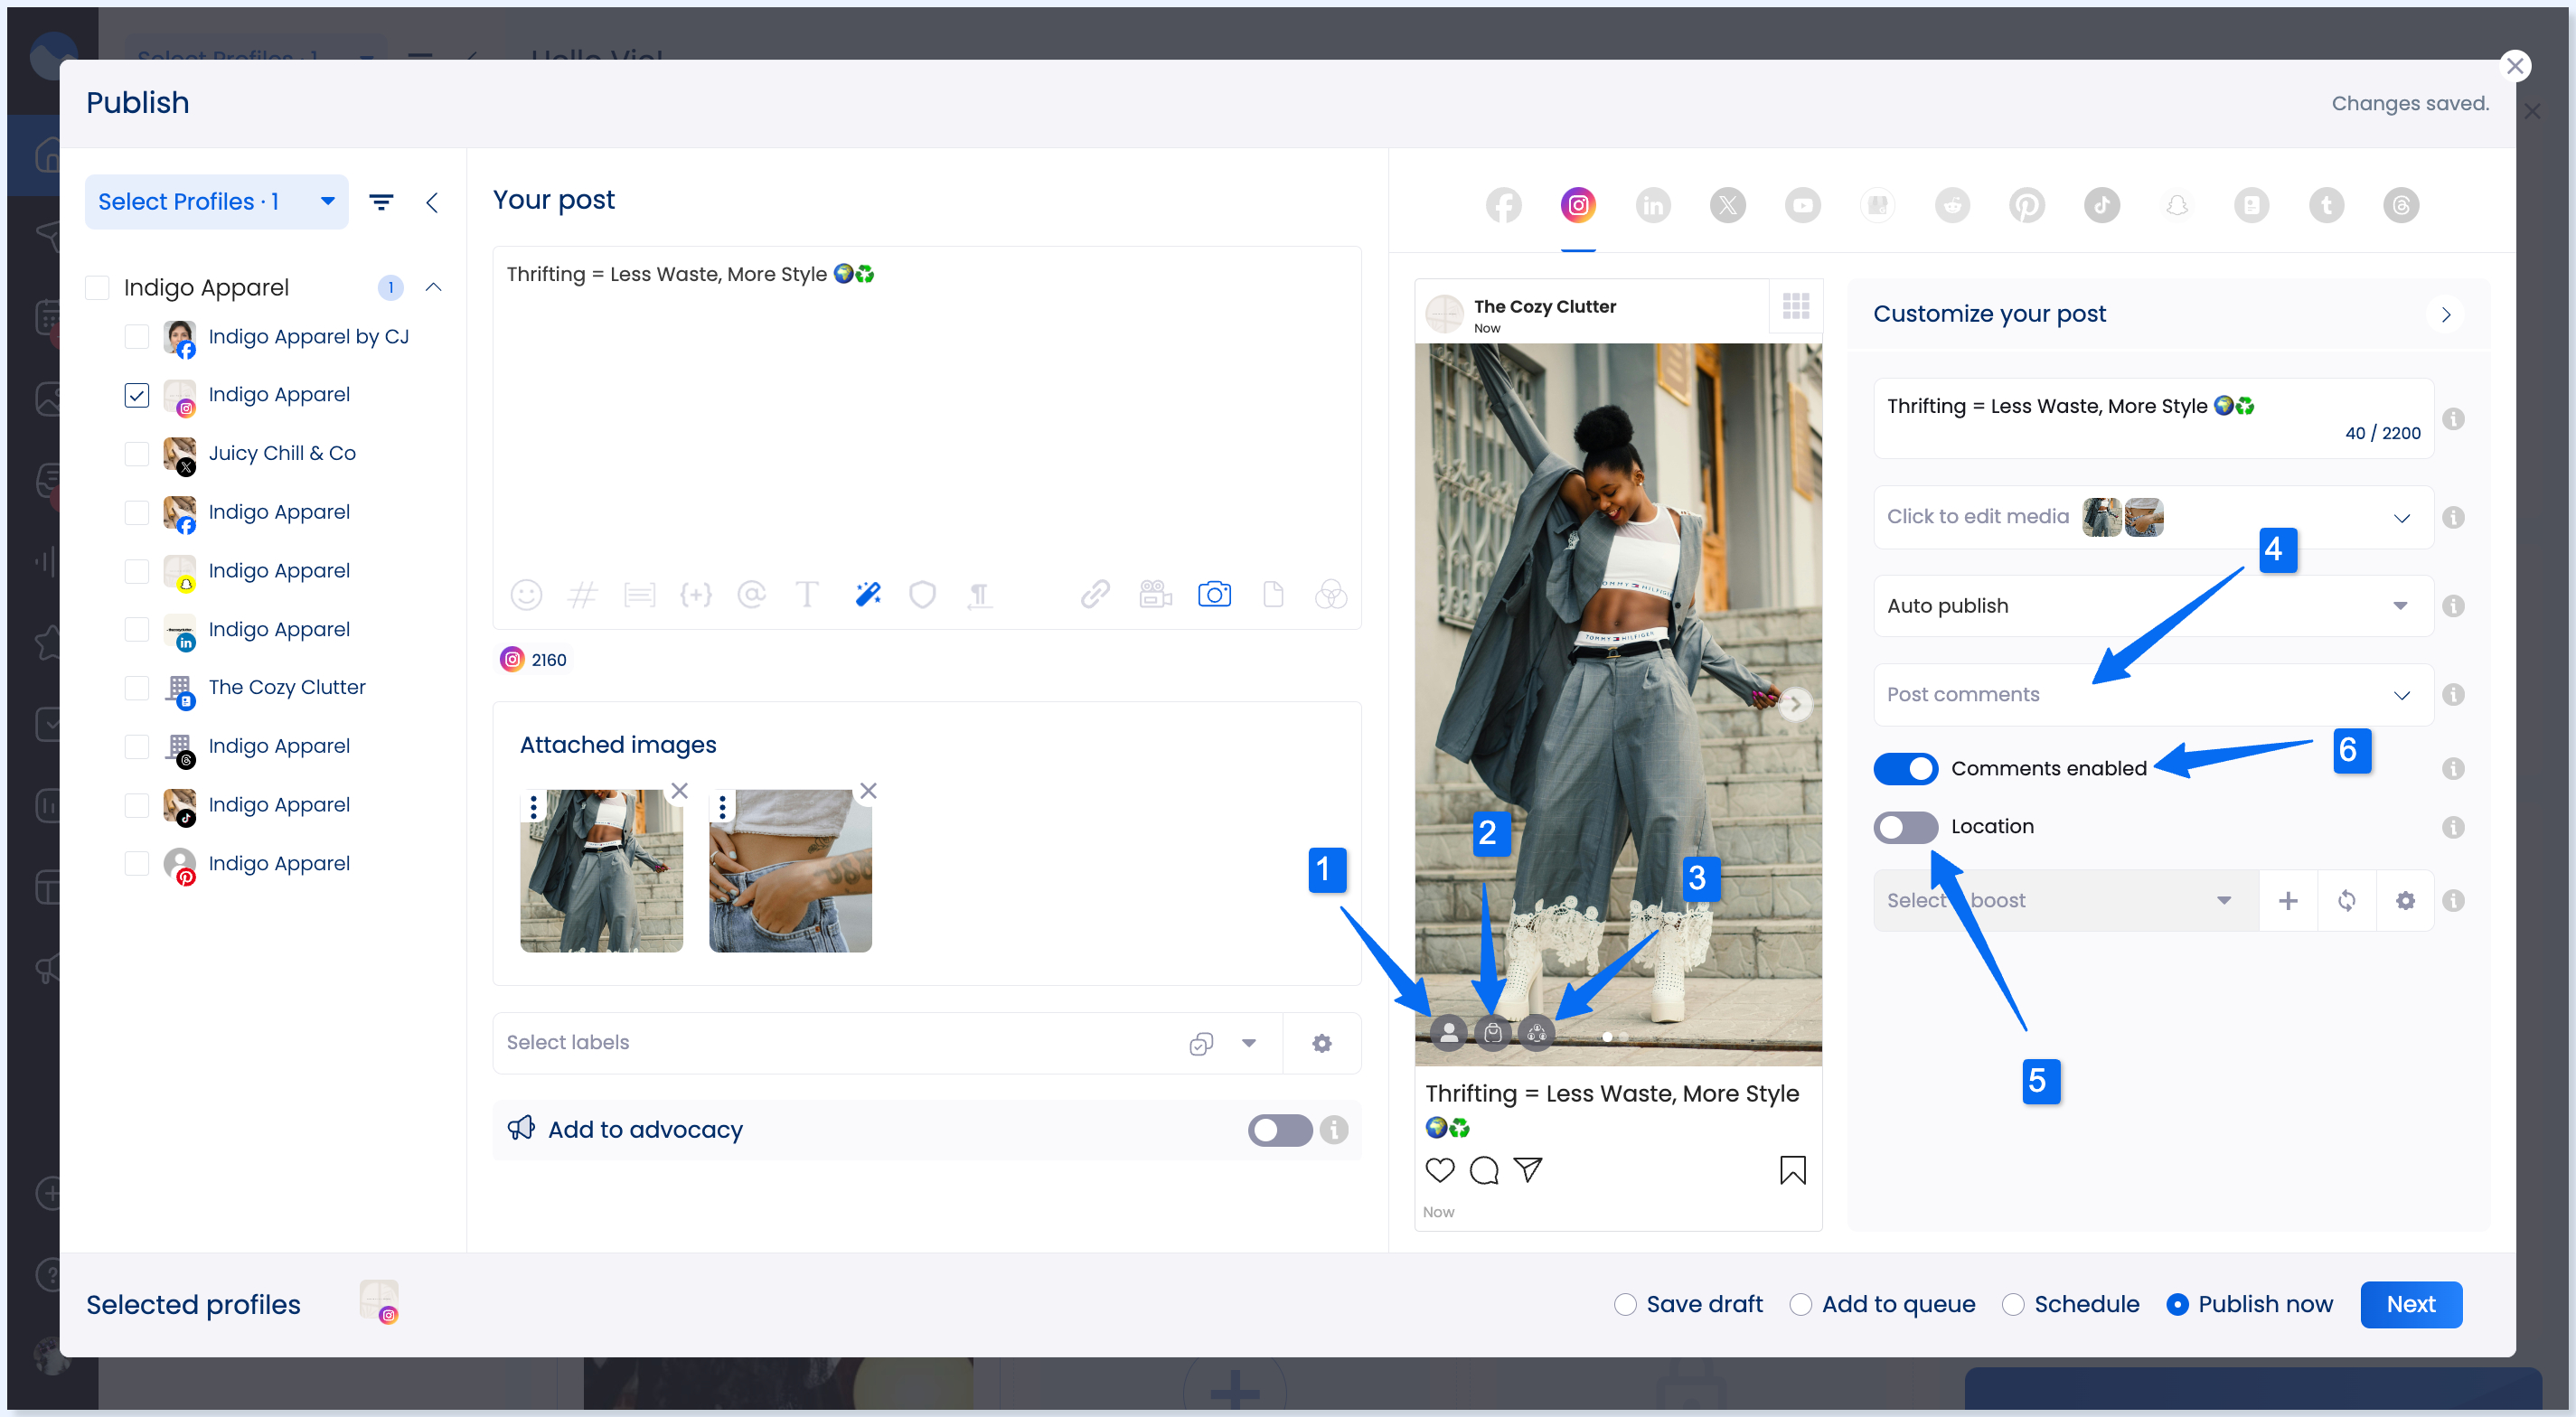
Task: Enable the Location toggle
Action: click(1906, 827)
